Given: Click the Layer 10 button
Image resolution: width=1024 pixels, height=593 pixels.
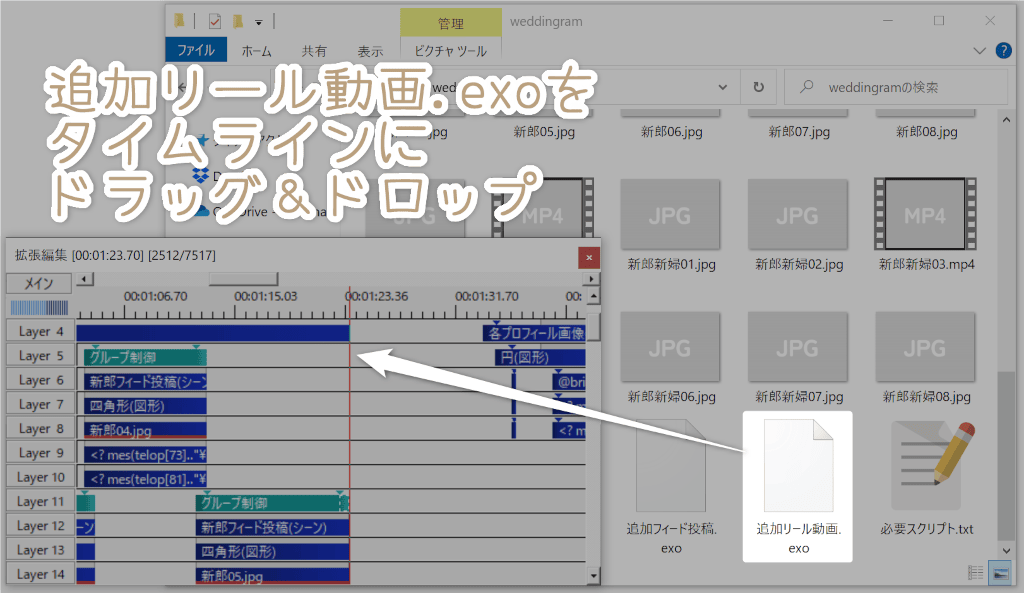Looking at the screenshot, I should [x=38, y=477].
